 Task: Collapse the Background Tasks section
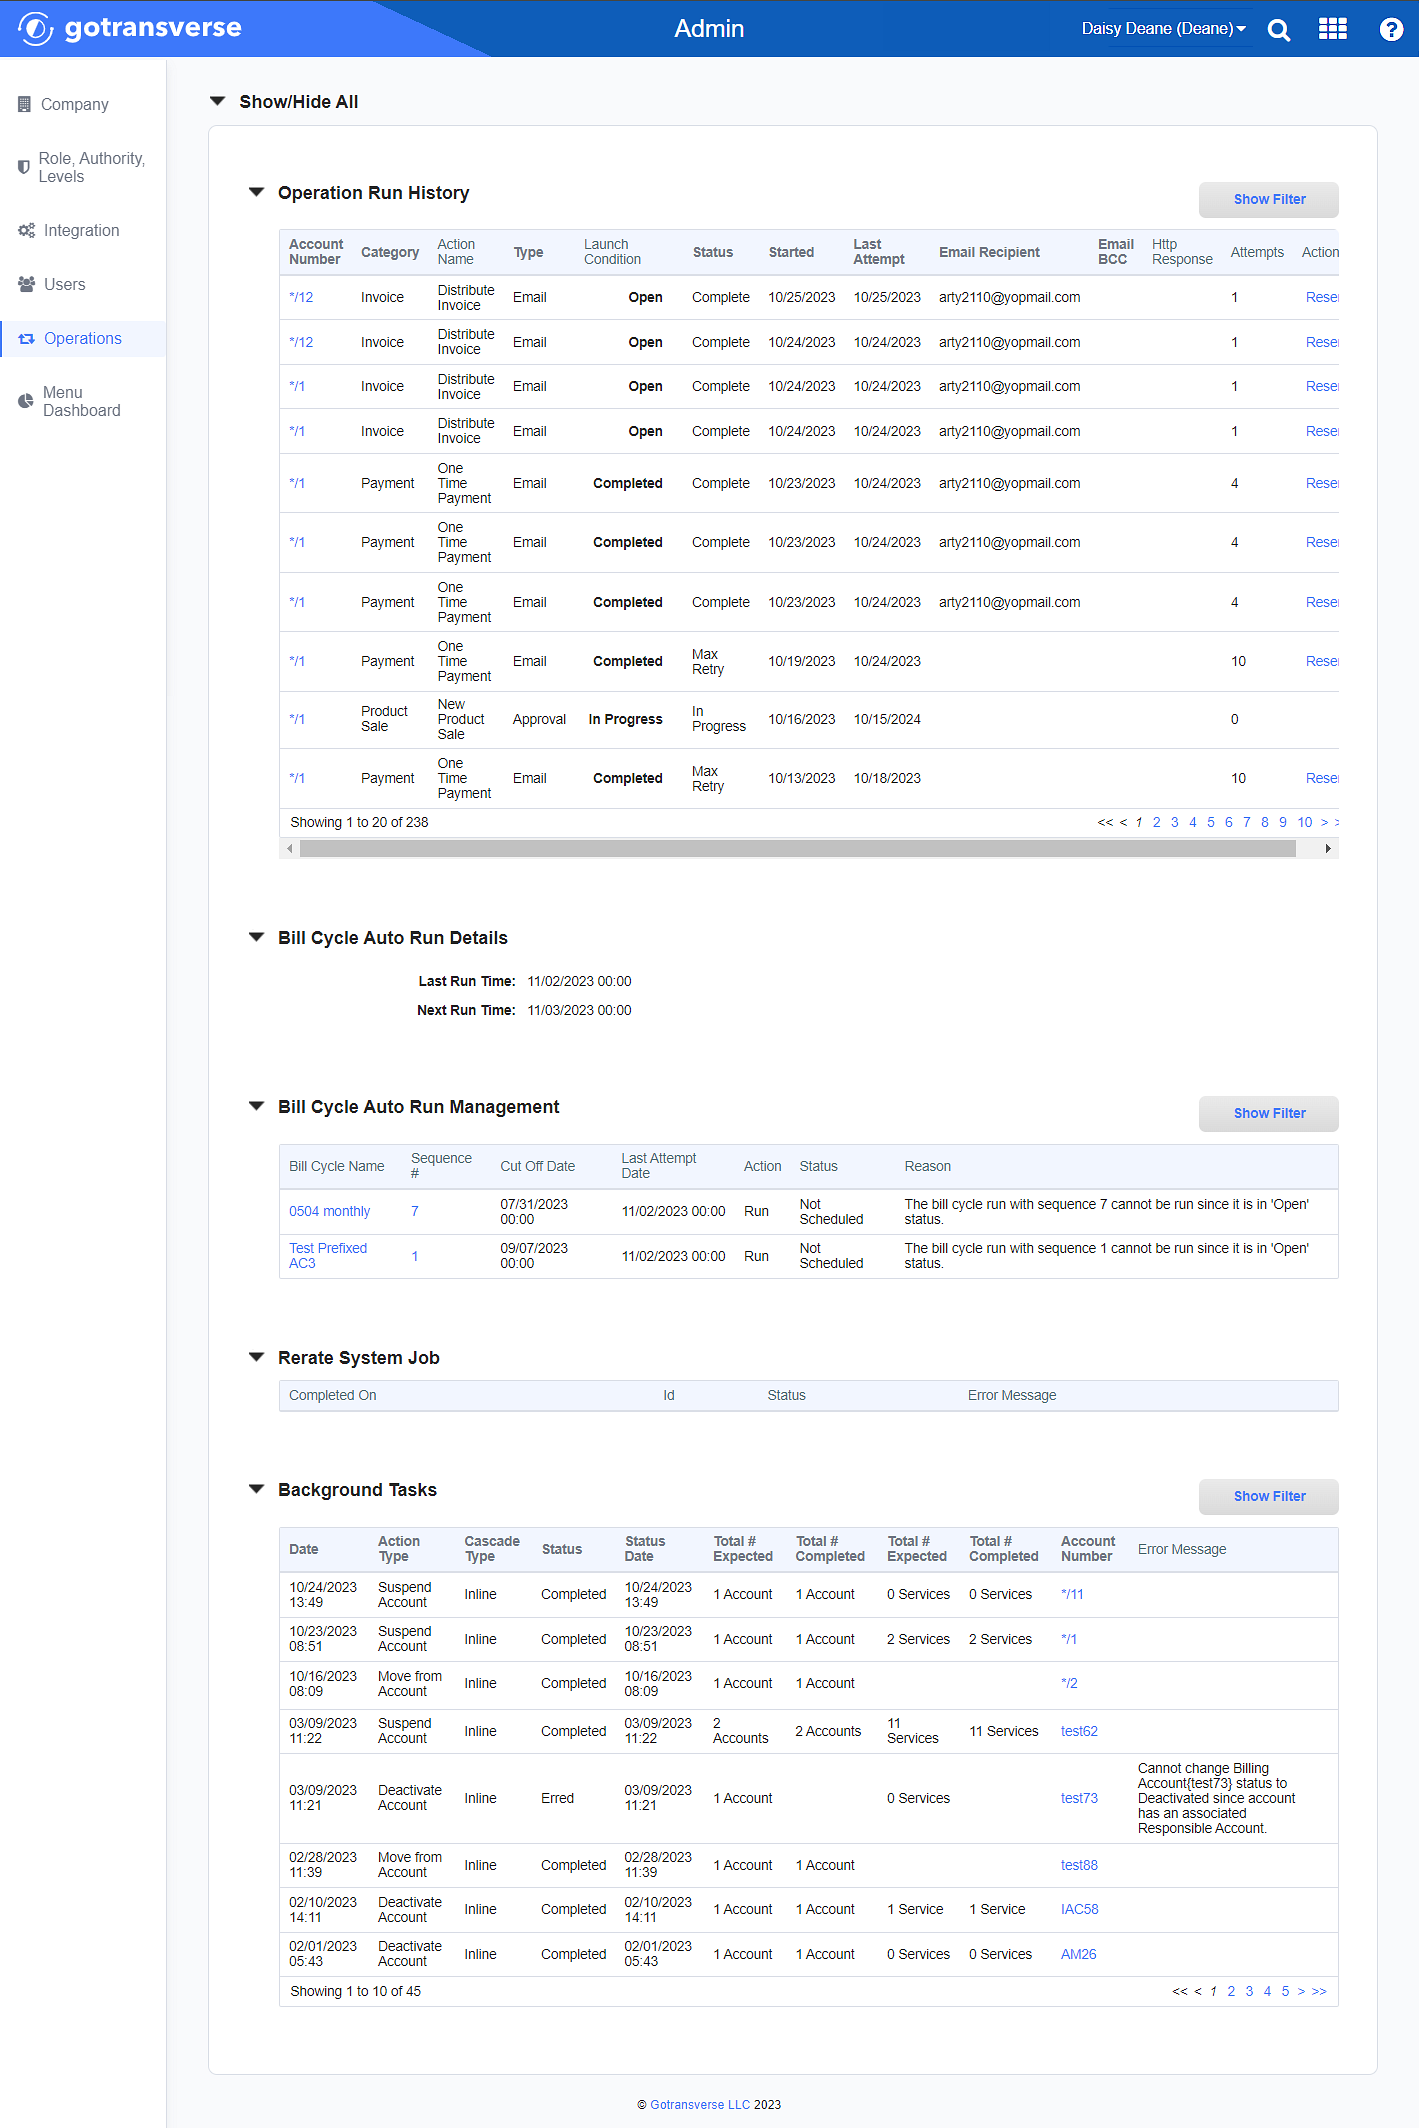256,1489
